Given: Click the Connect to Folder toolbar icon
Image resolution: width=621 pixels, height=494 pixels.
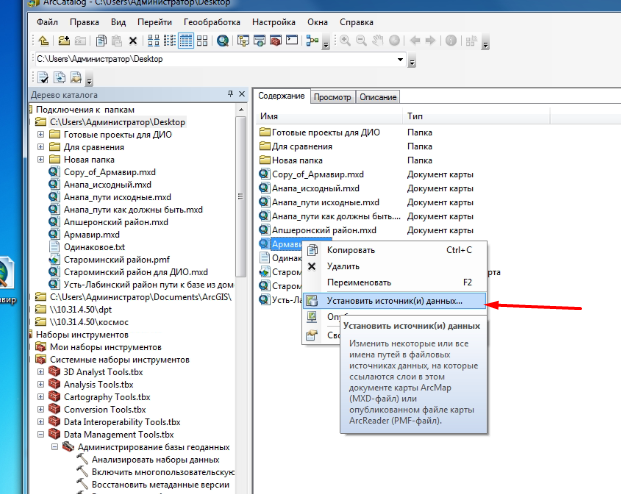Looking at the screenshot, I should (x=64, y=40).
